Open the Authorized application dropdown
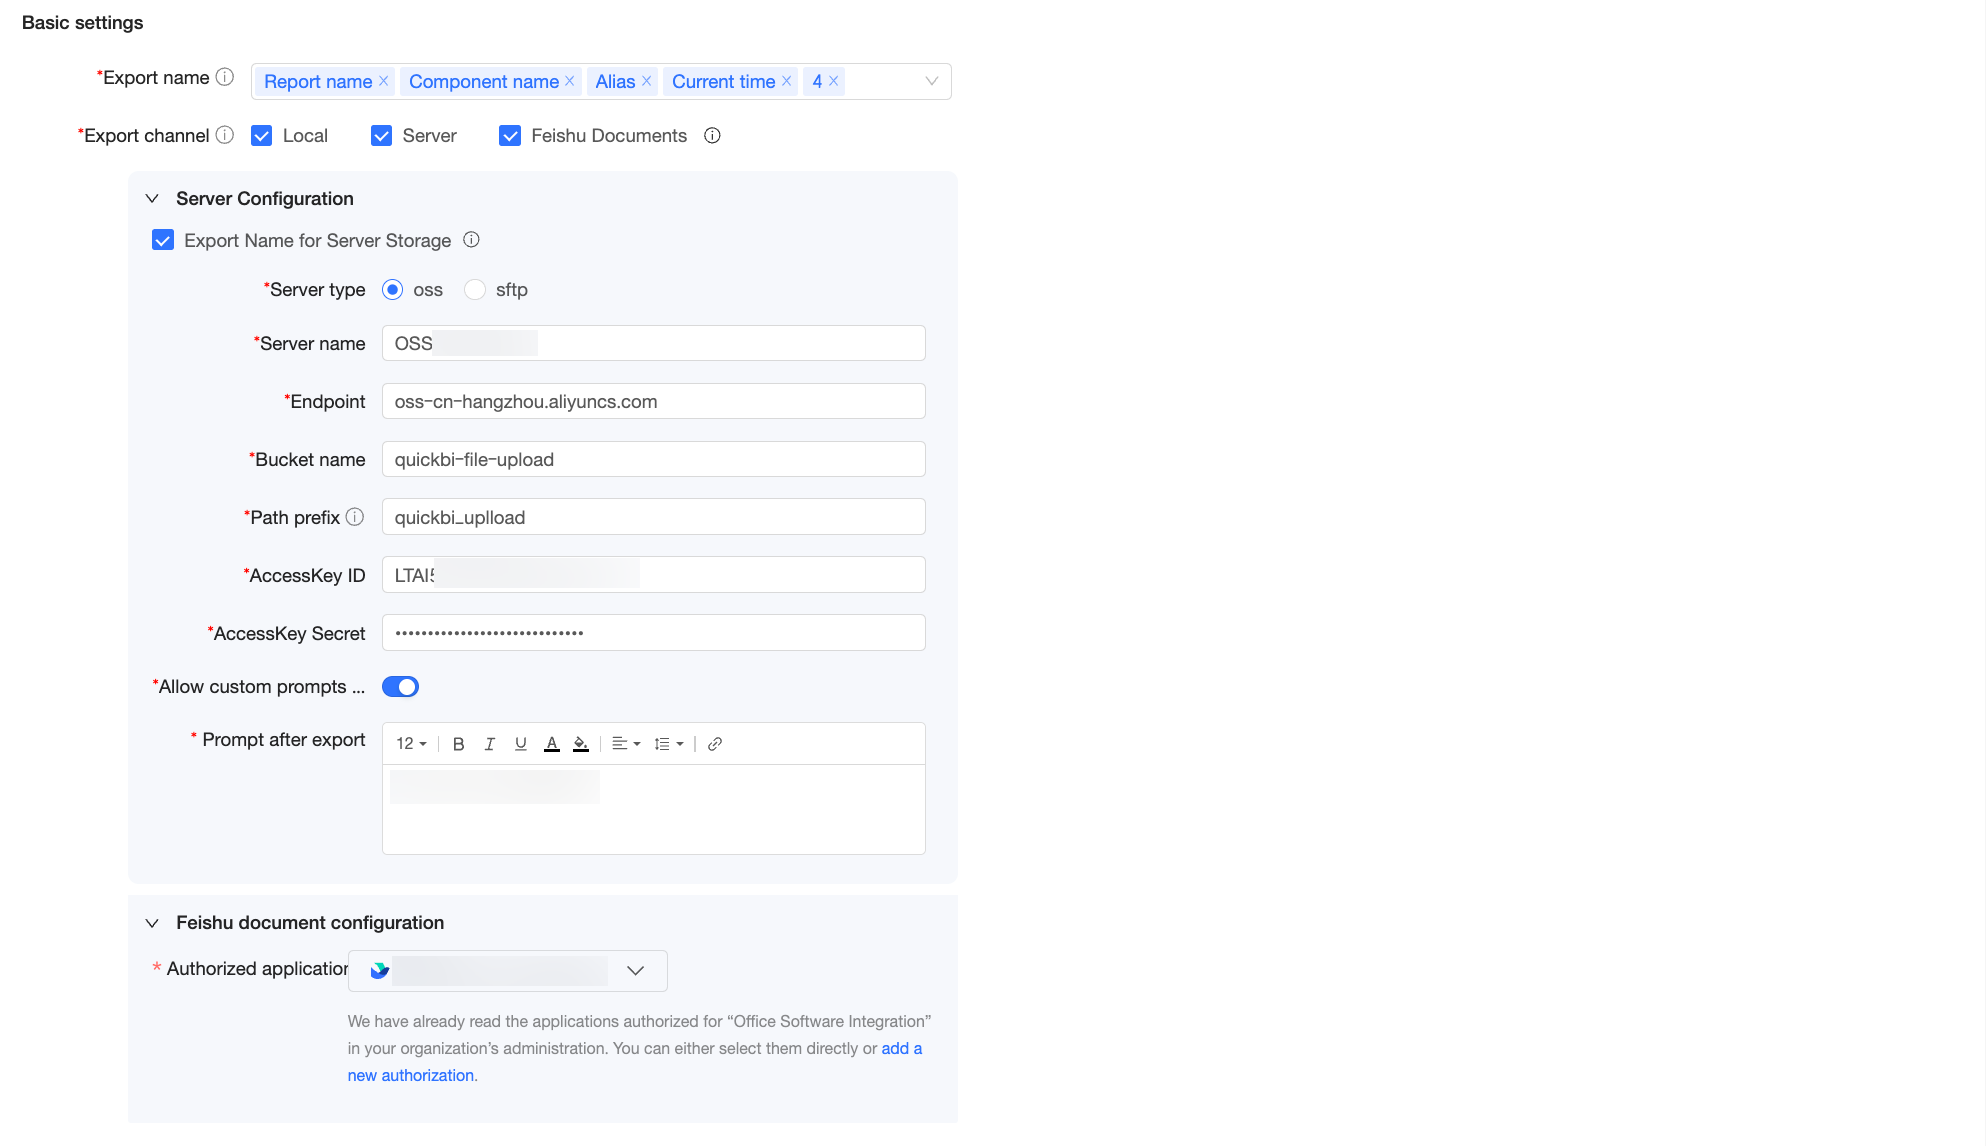The height and width of the screenshot is (1146, 1986). pyautogui.click(x=508, y=971)
